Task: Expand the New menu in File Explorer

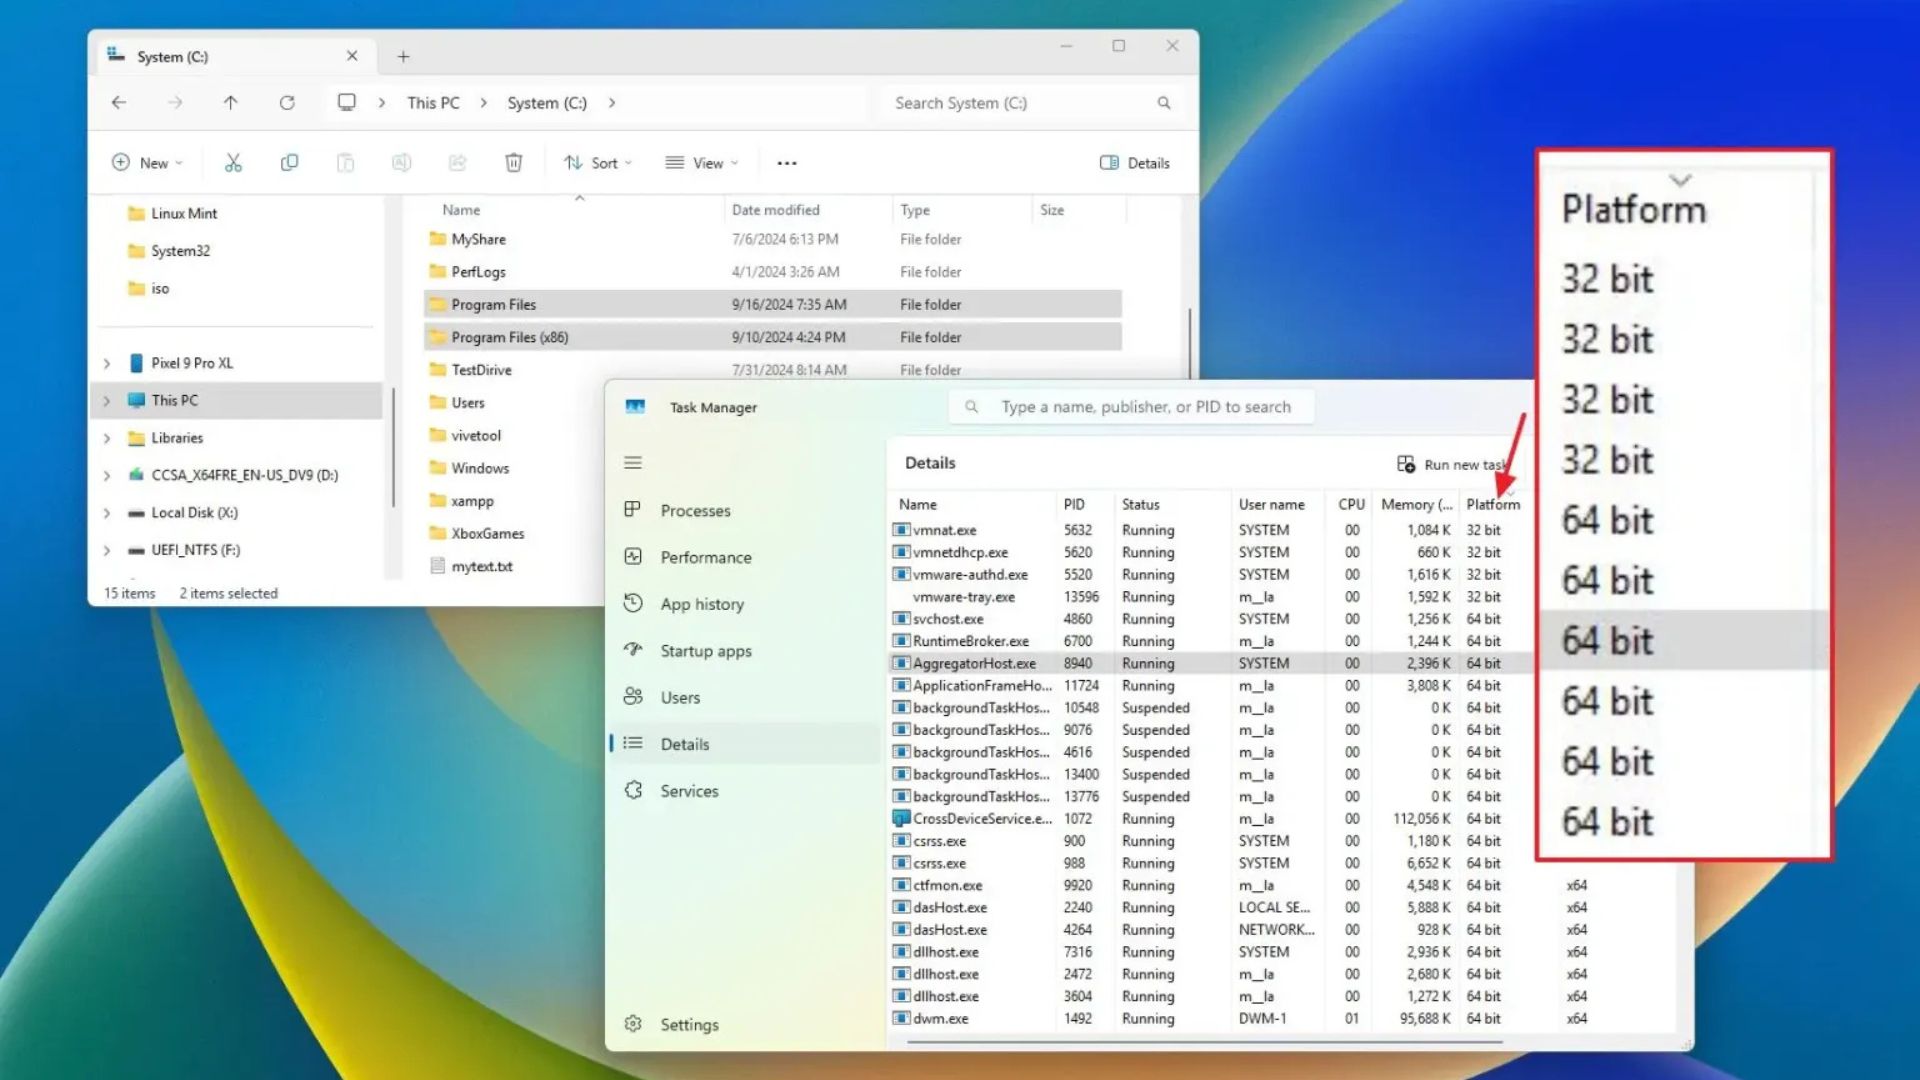Action: [x=146, y=162]
